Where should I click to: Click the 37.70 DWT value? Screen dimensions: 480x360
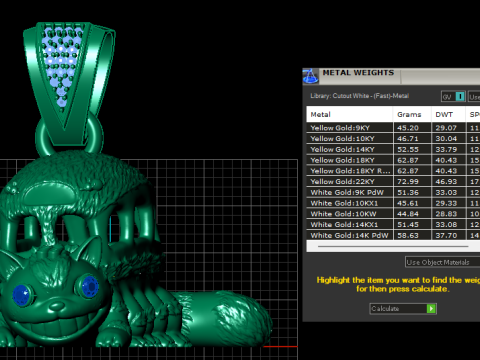[446, 235]
